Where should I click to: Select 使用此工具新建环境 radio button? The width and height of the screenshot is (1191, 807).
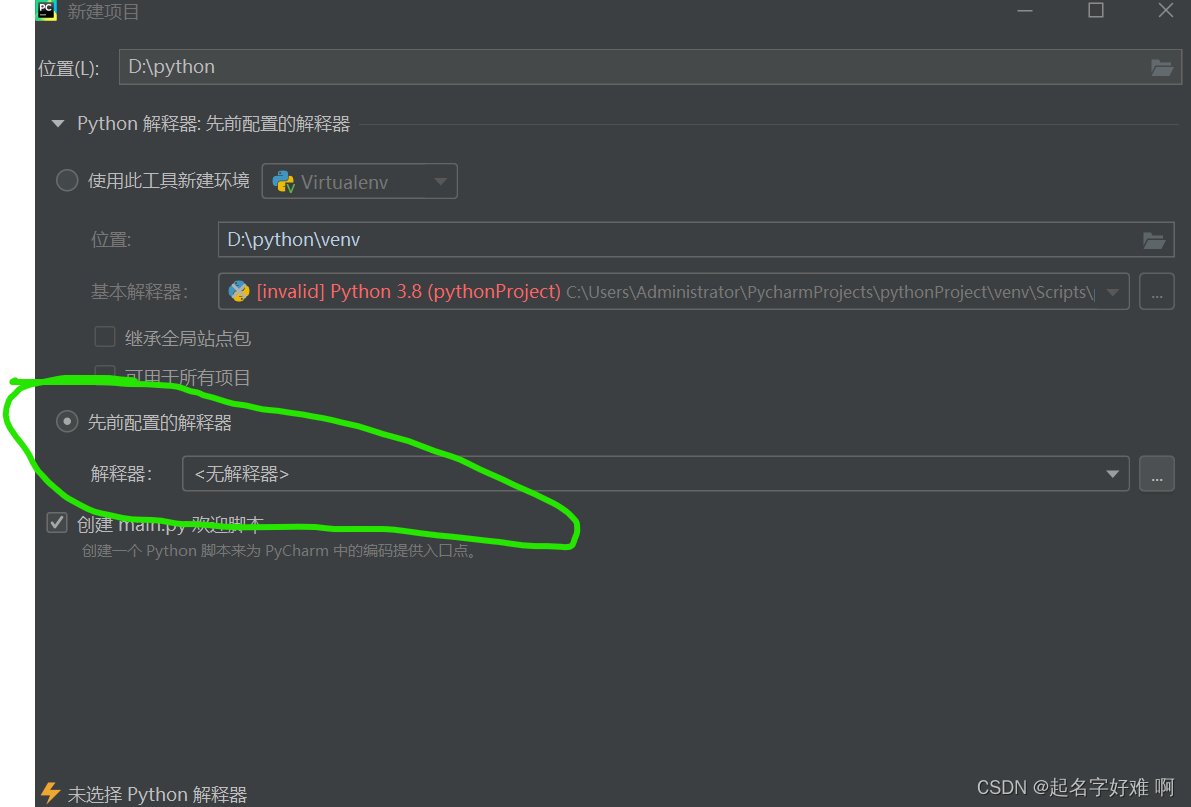pyautogui.click(x=67, y=181)
